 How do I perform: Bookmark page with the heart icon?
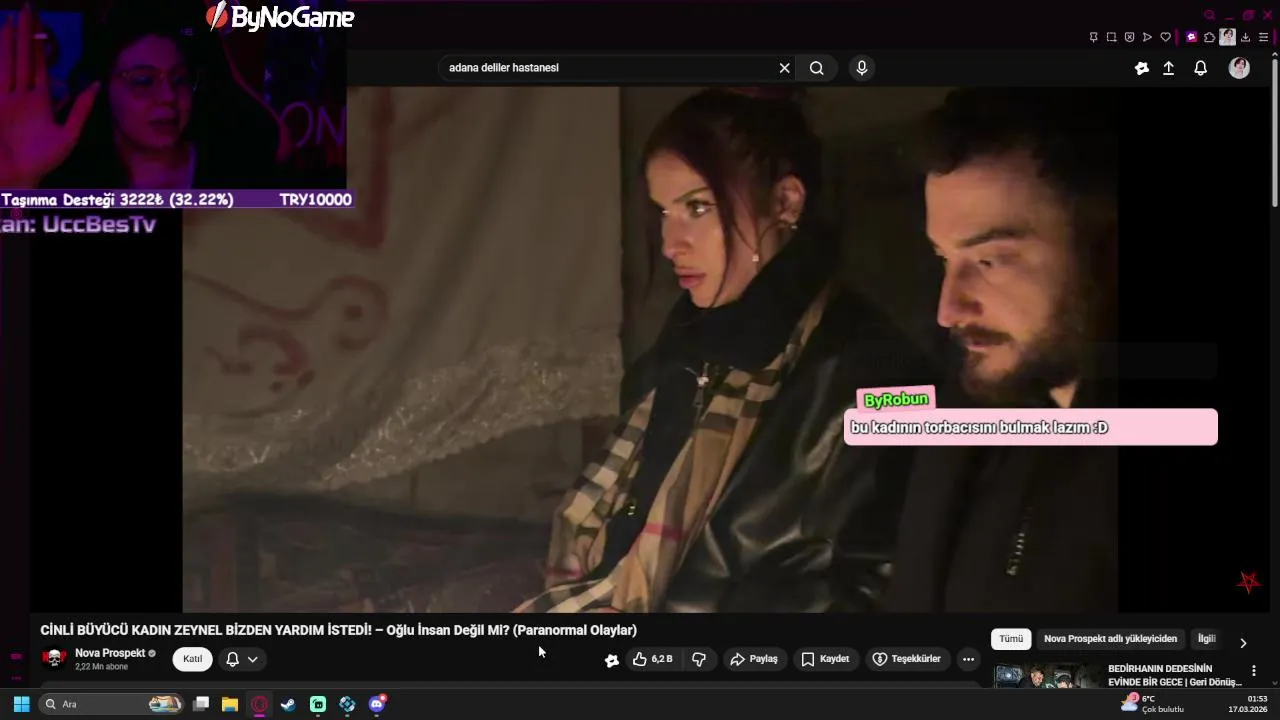point(1165,37)
